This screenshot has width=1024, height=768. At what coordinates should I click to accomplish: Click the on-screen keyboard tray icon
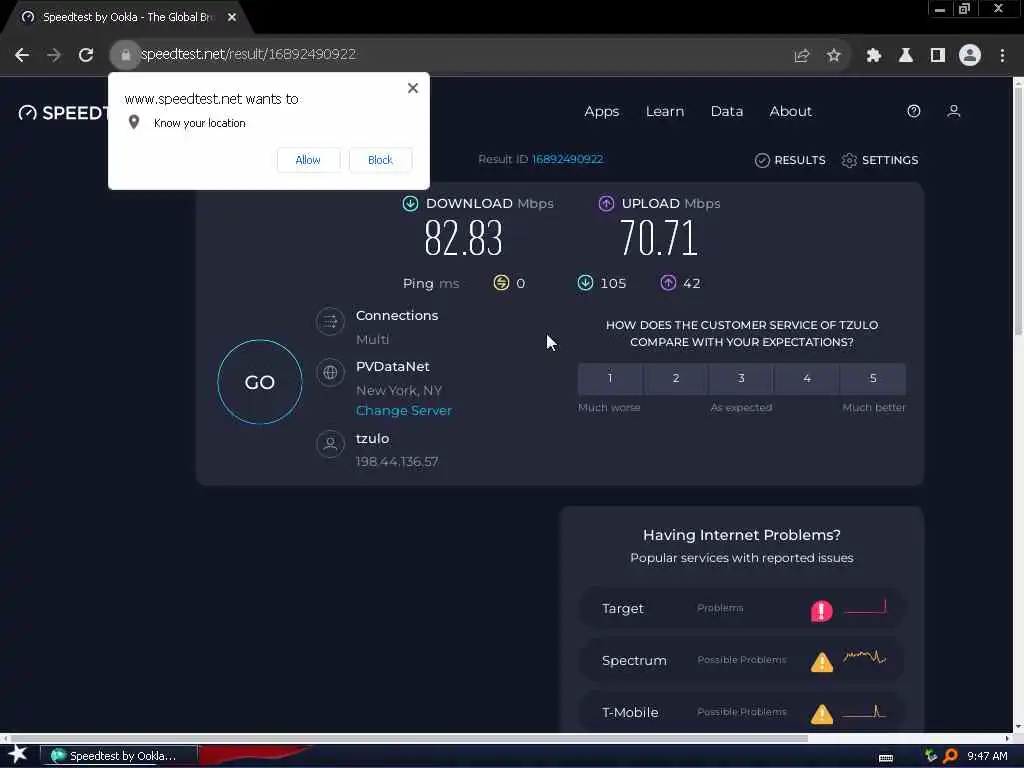click(x=886, y=758)
